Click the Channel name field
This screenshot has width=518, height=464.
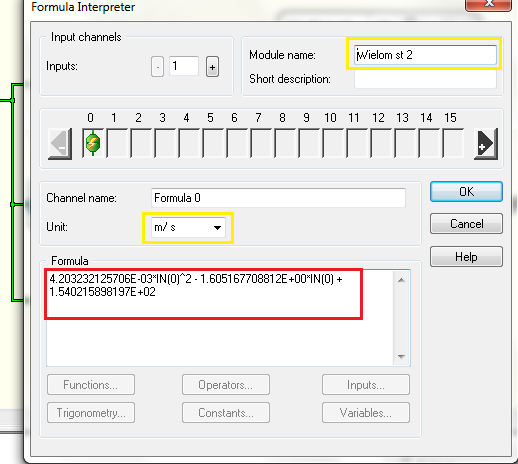click(278, 198)
